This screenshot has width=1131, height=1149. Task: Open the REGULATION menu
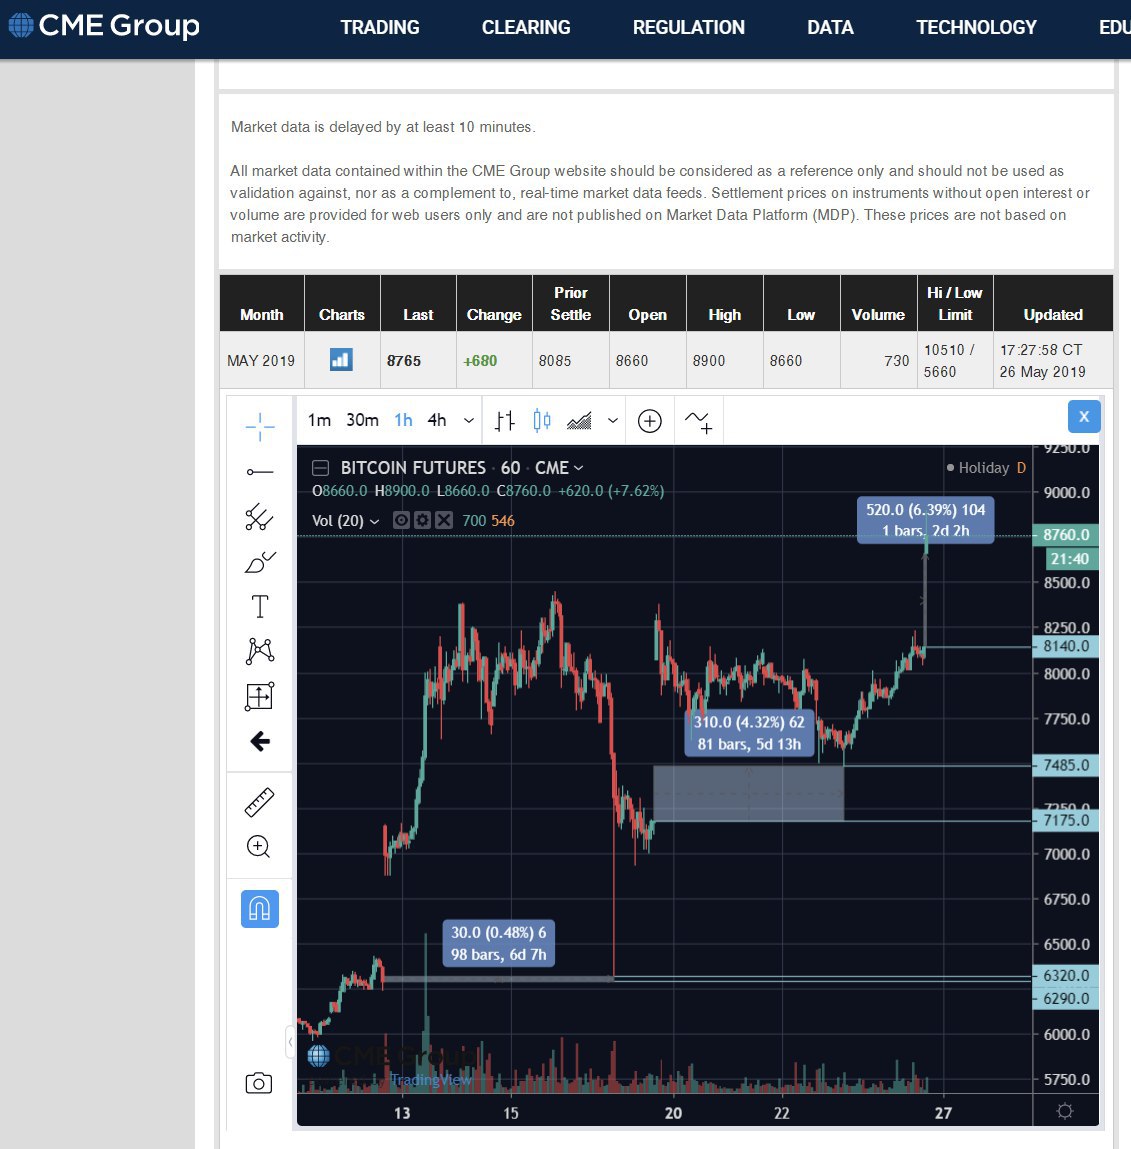coord(688,28)
